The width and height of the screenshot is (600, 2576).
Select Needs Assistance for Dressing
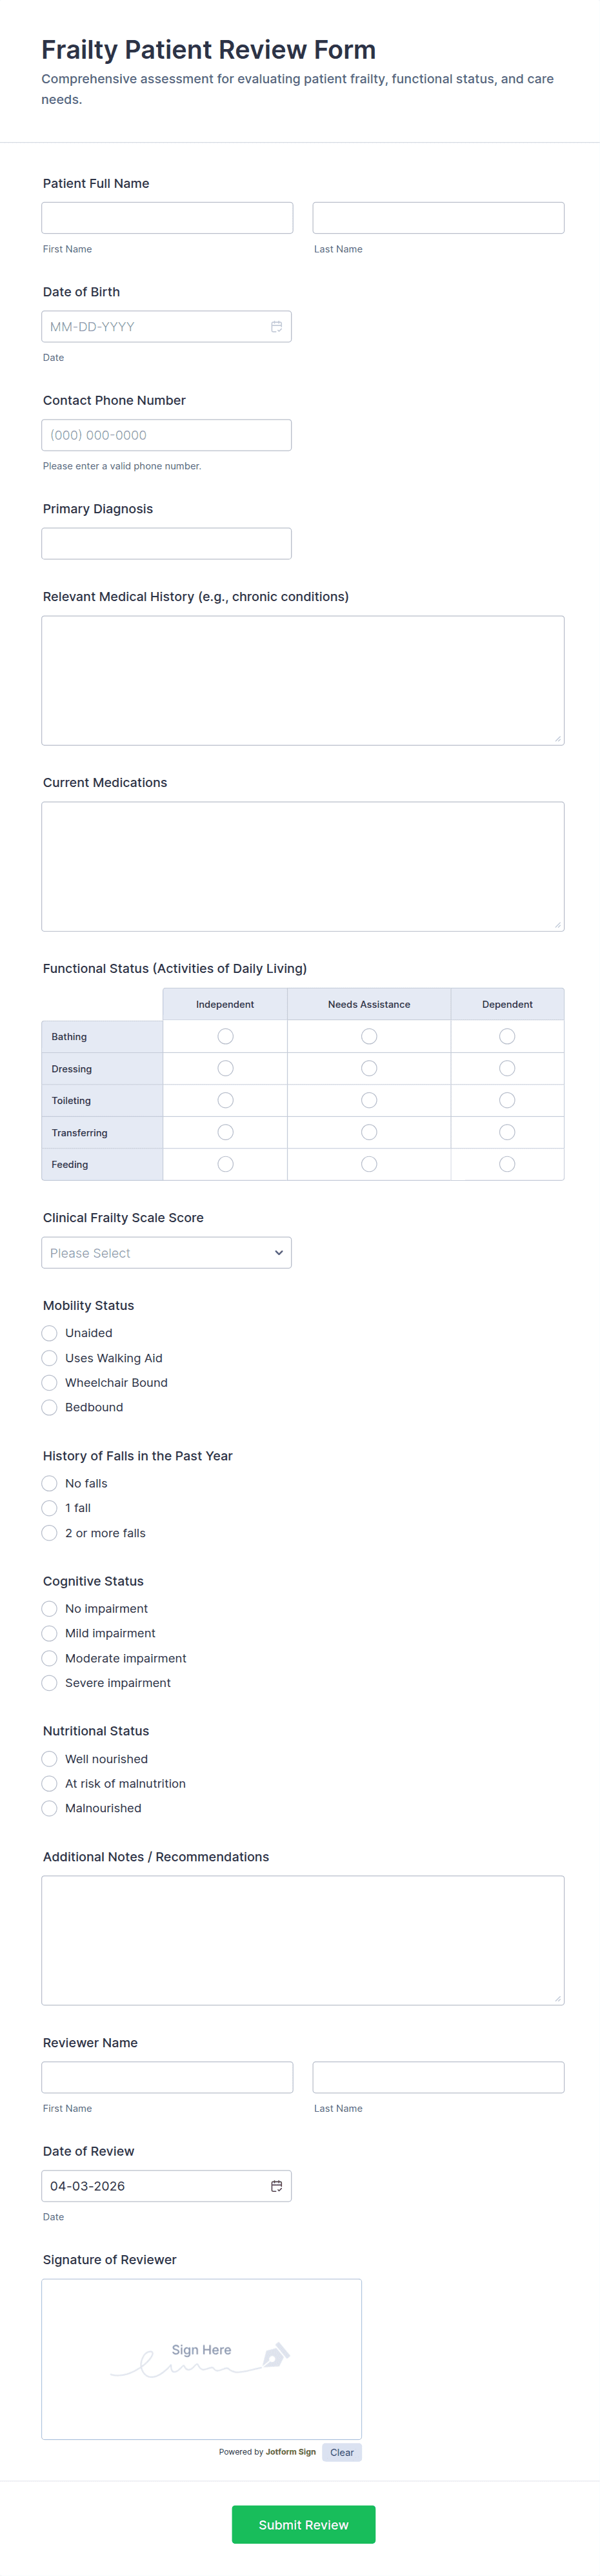[x=369, y=1069]
